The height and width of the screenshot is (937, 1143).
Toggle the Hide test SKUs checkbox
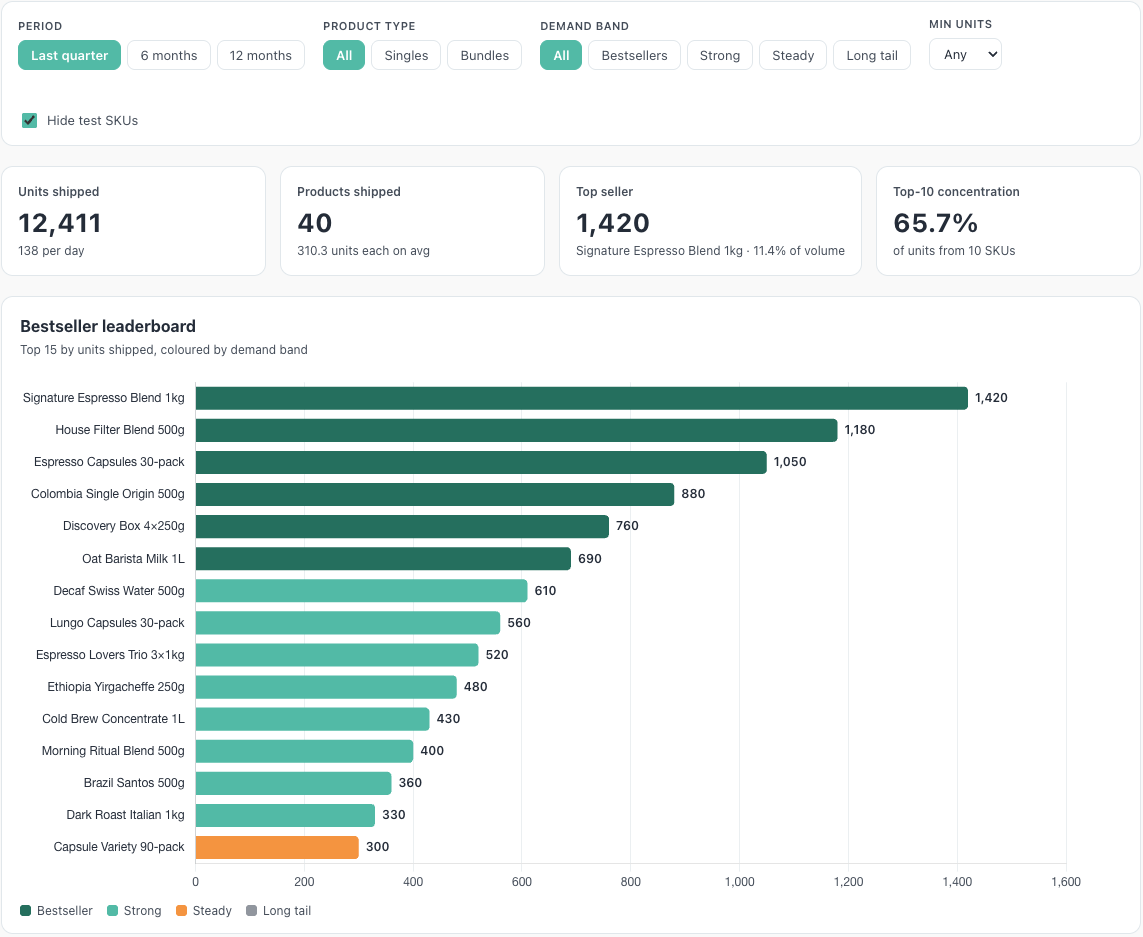[29, 120]
